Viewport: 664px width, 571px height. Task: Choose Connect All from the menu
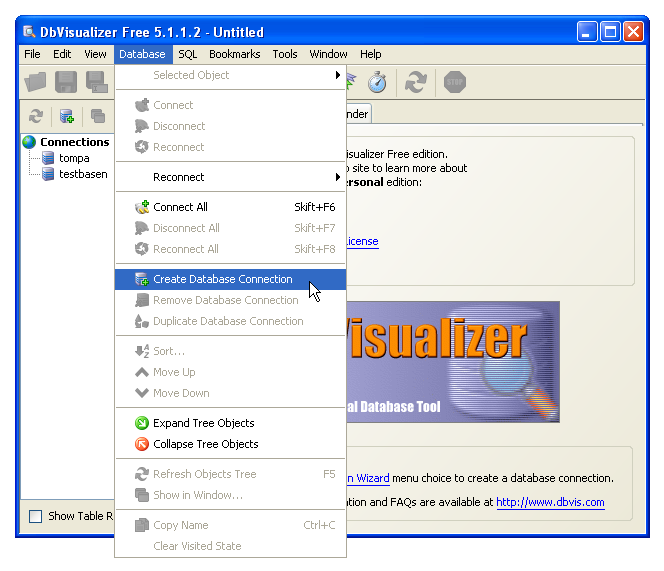pyautogui.click(x=231, y=207)
